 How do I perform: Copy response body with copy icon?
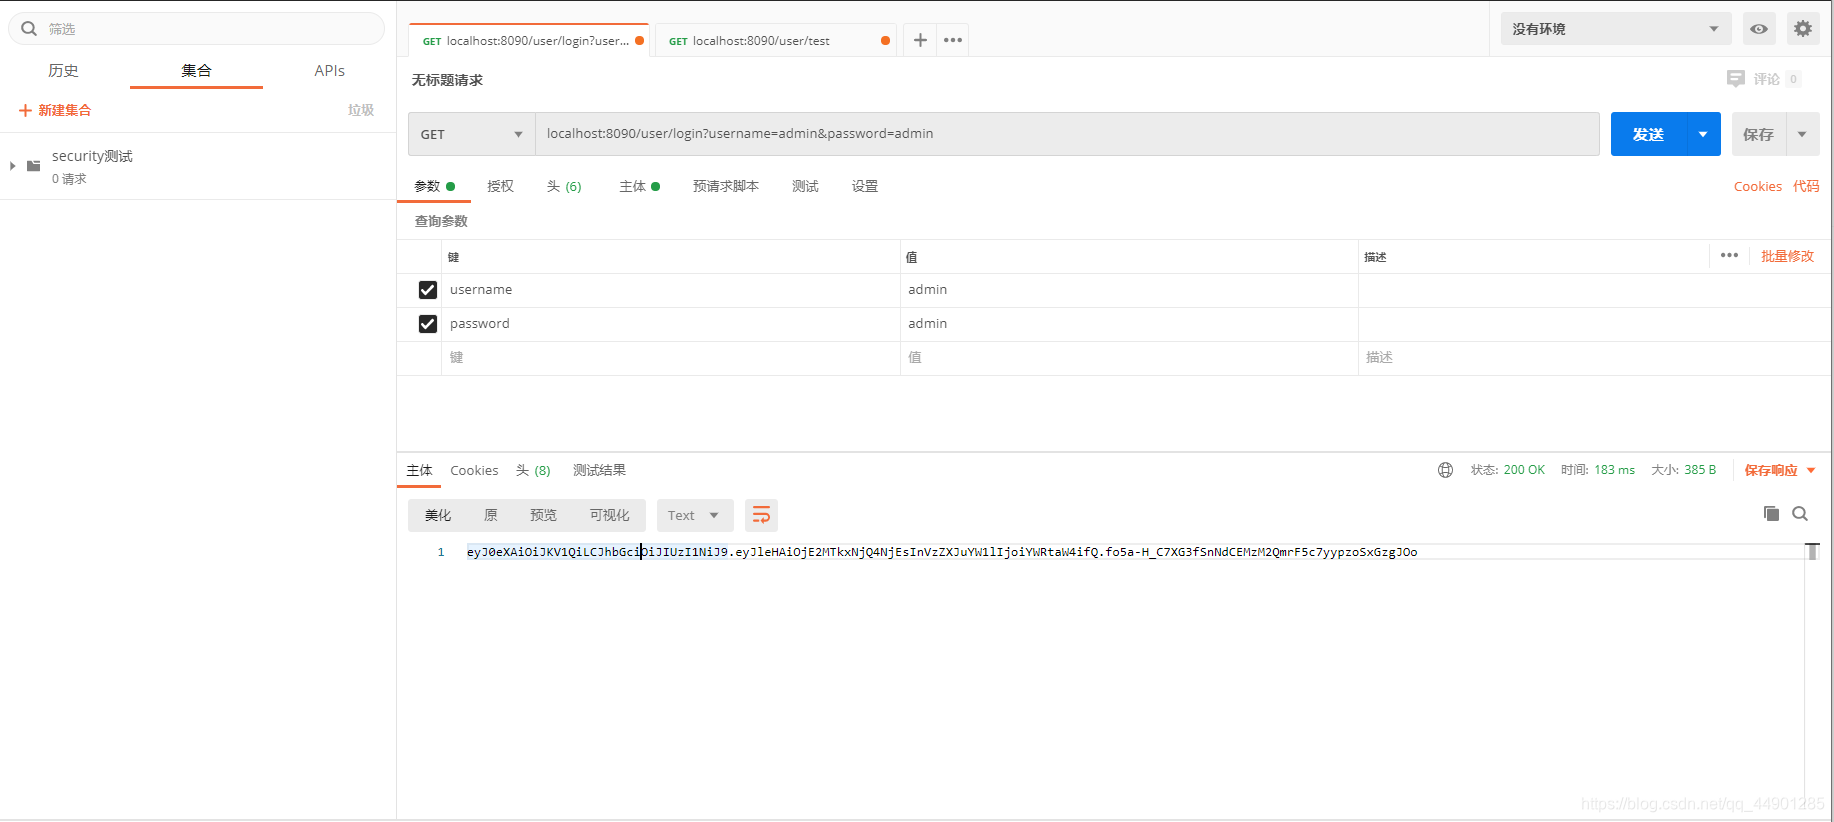point(1771,513)
